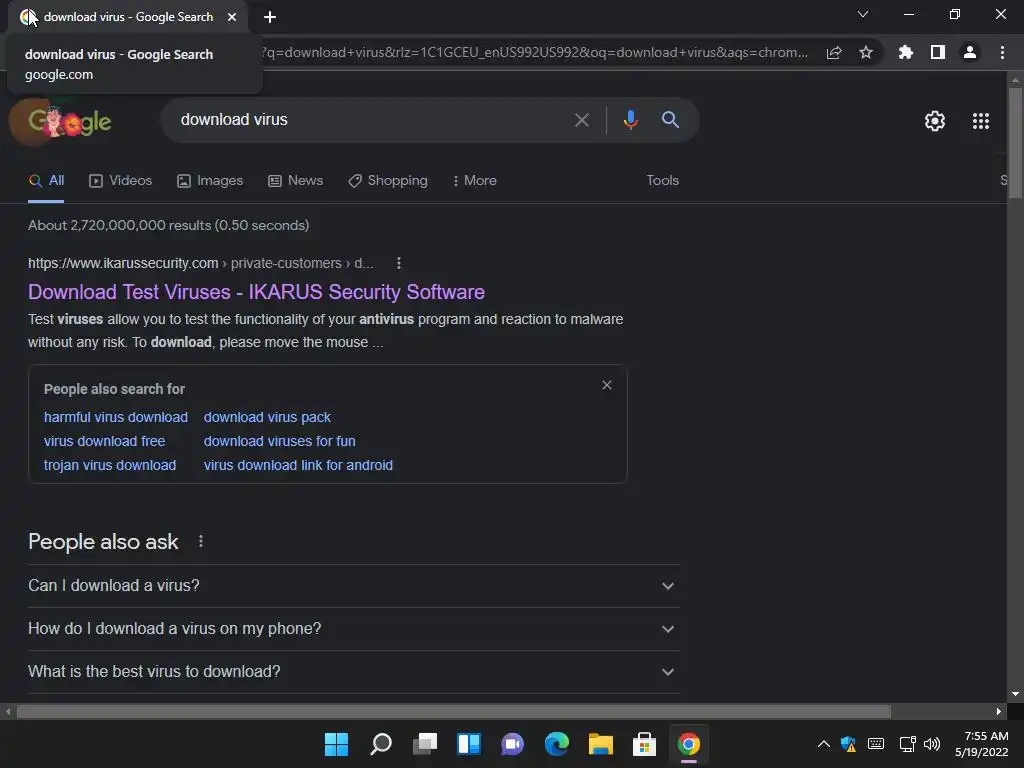Dismiss People also search for box
The width and height of the screenshot is (1024, 768).
(607, 385)
